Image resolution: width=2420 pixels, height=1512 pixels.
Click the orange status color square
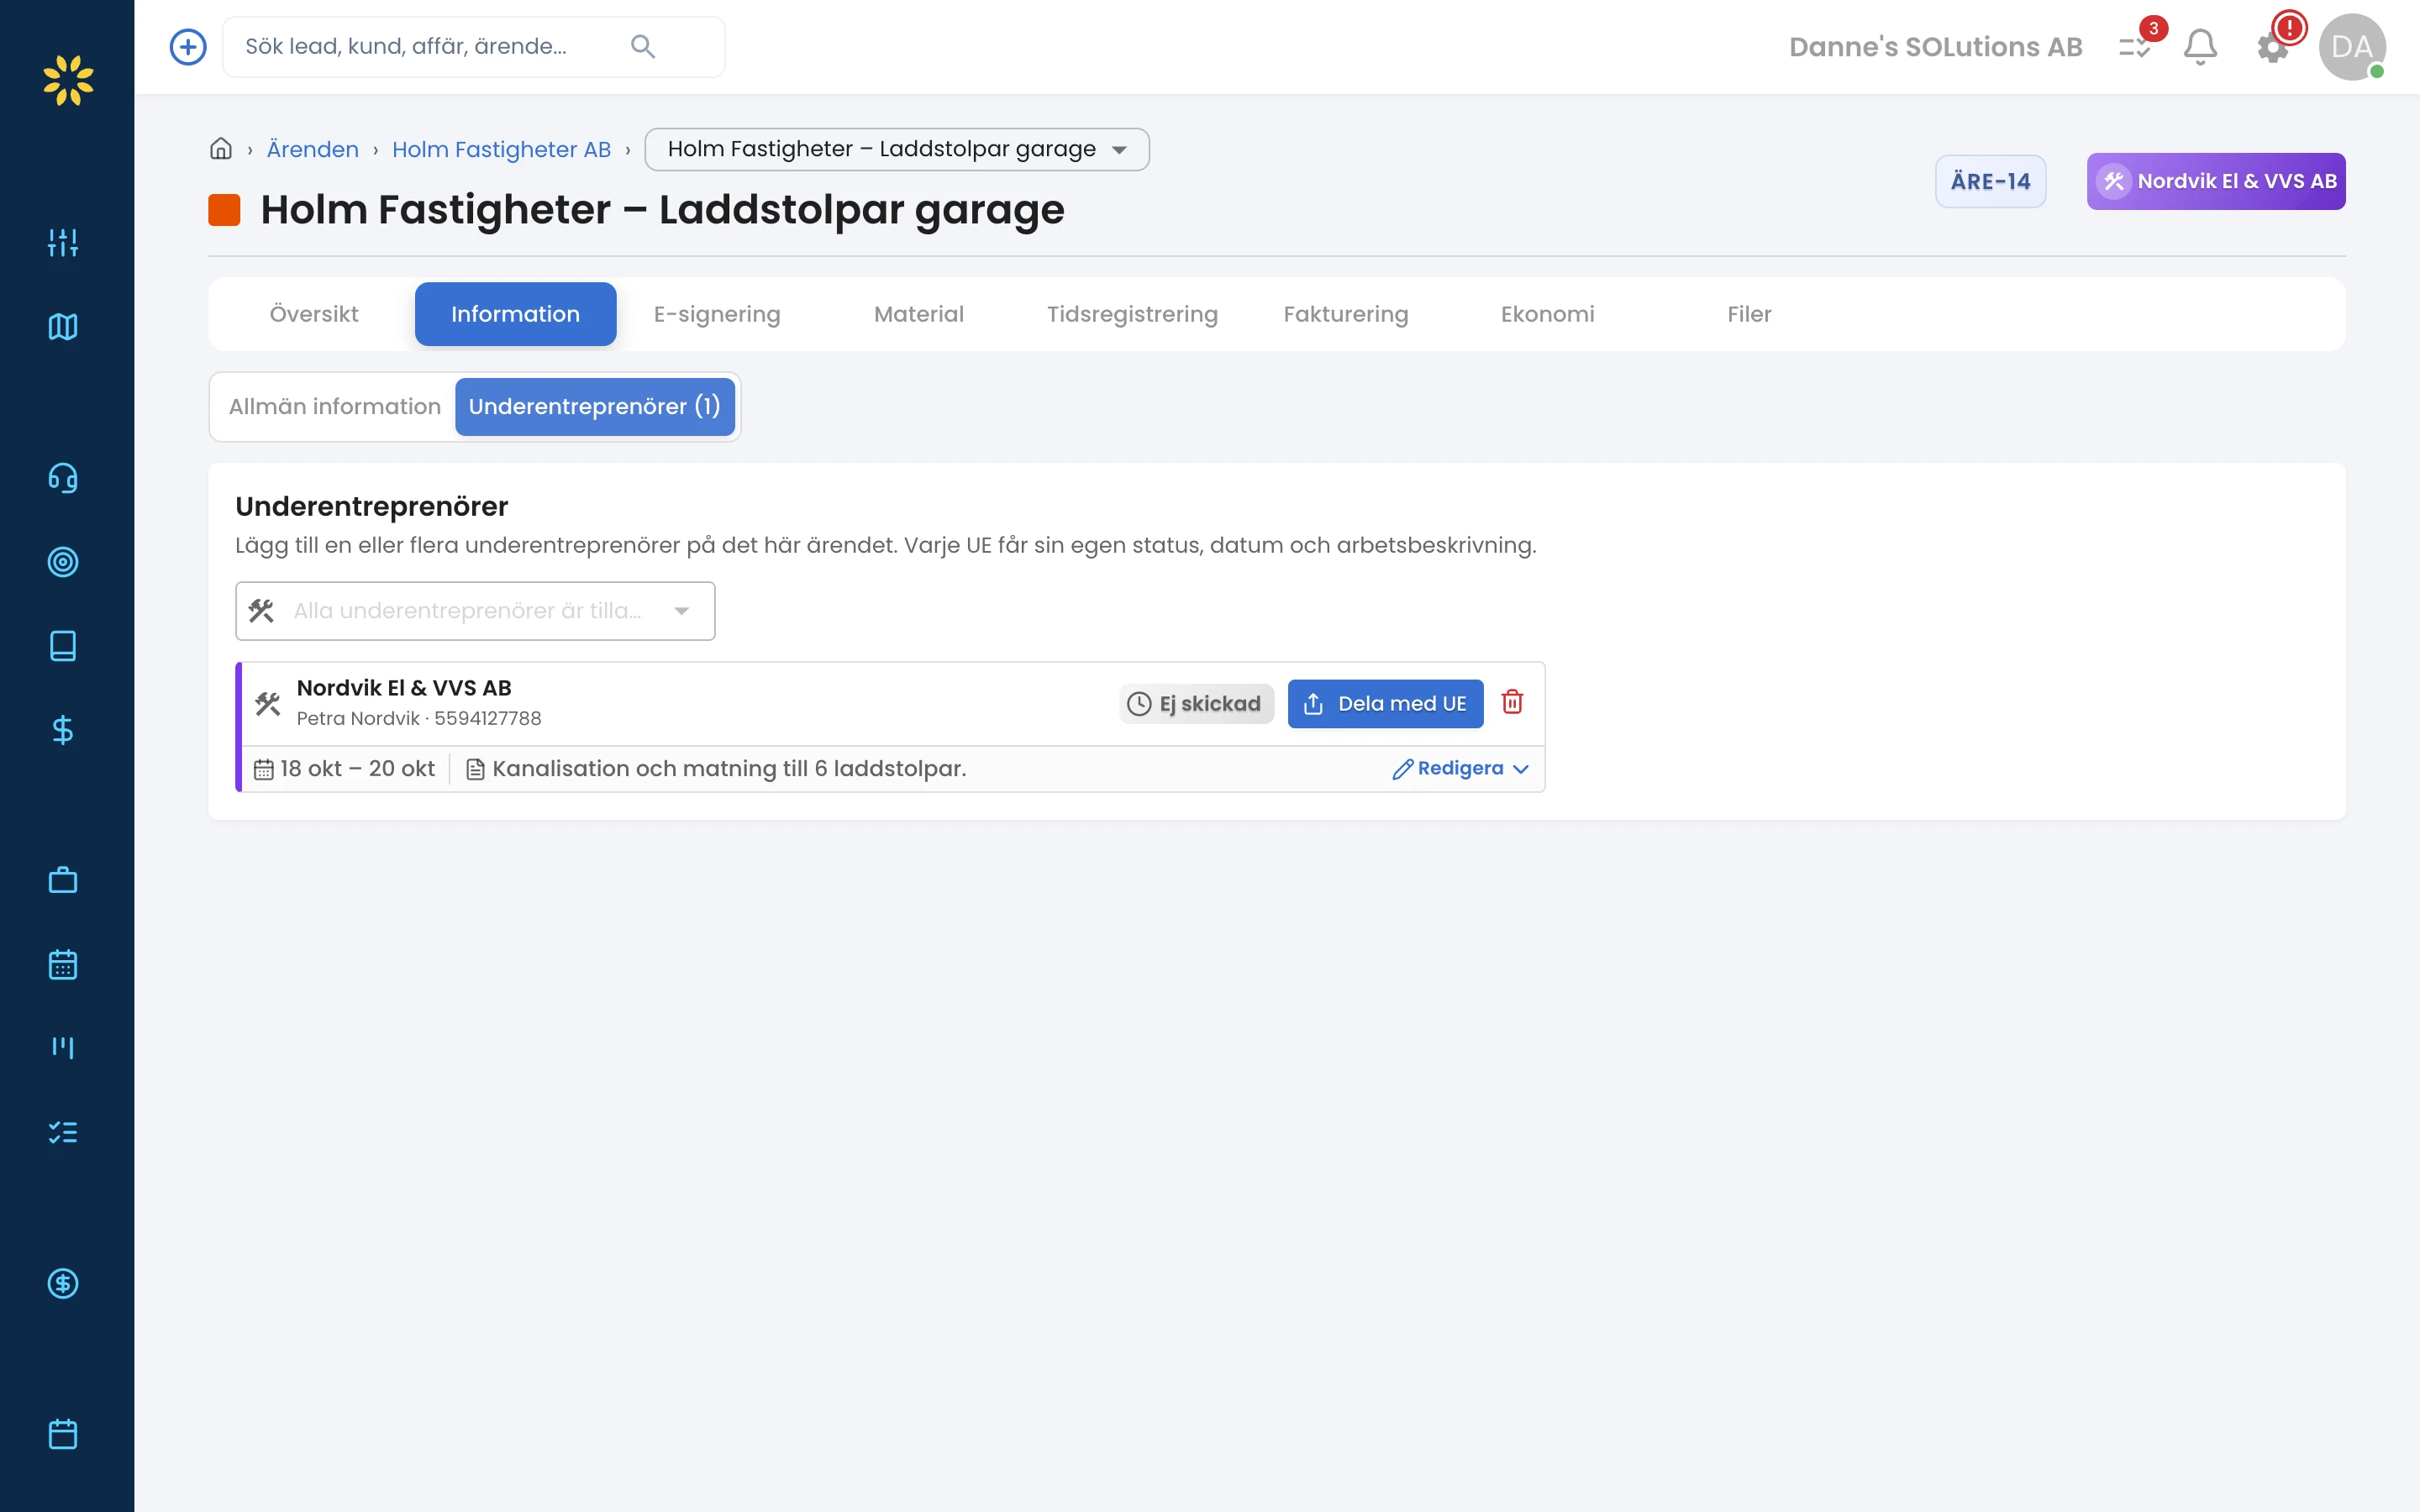coord(224,210)
